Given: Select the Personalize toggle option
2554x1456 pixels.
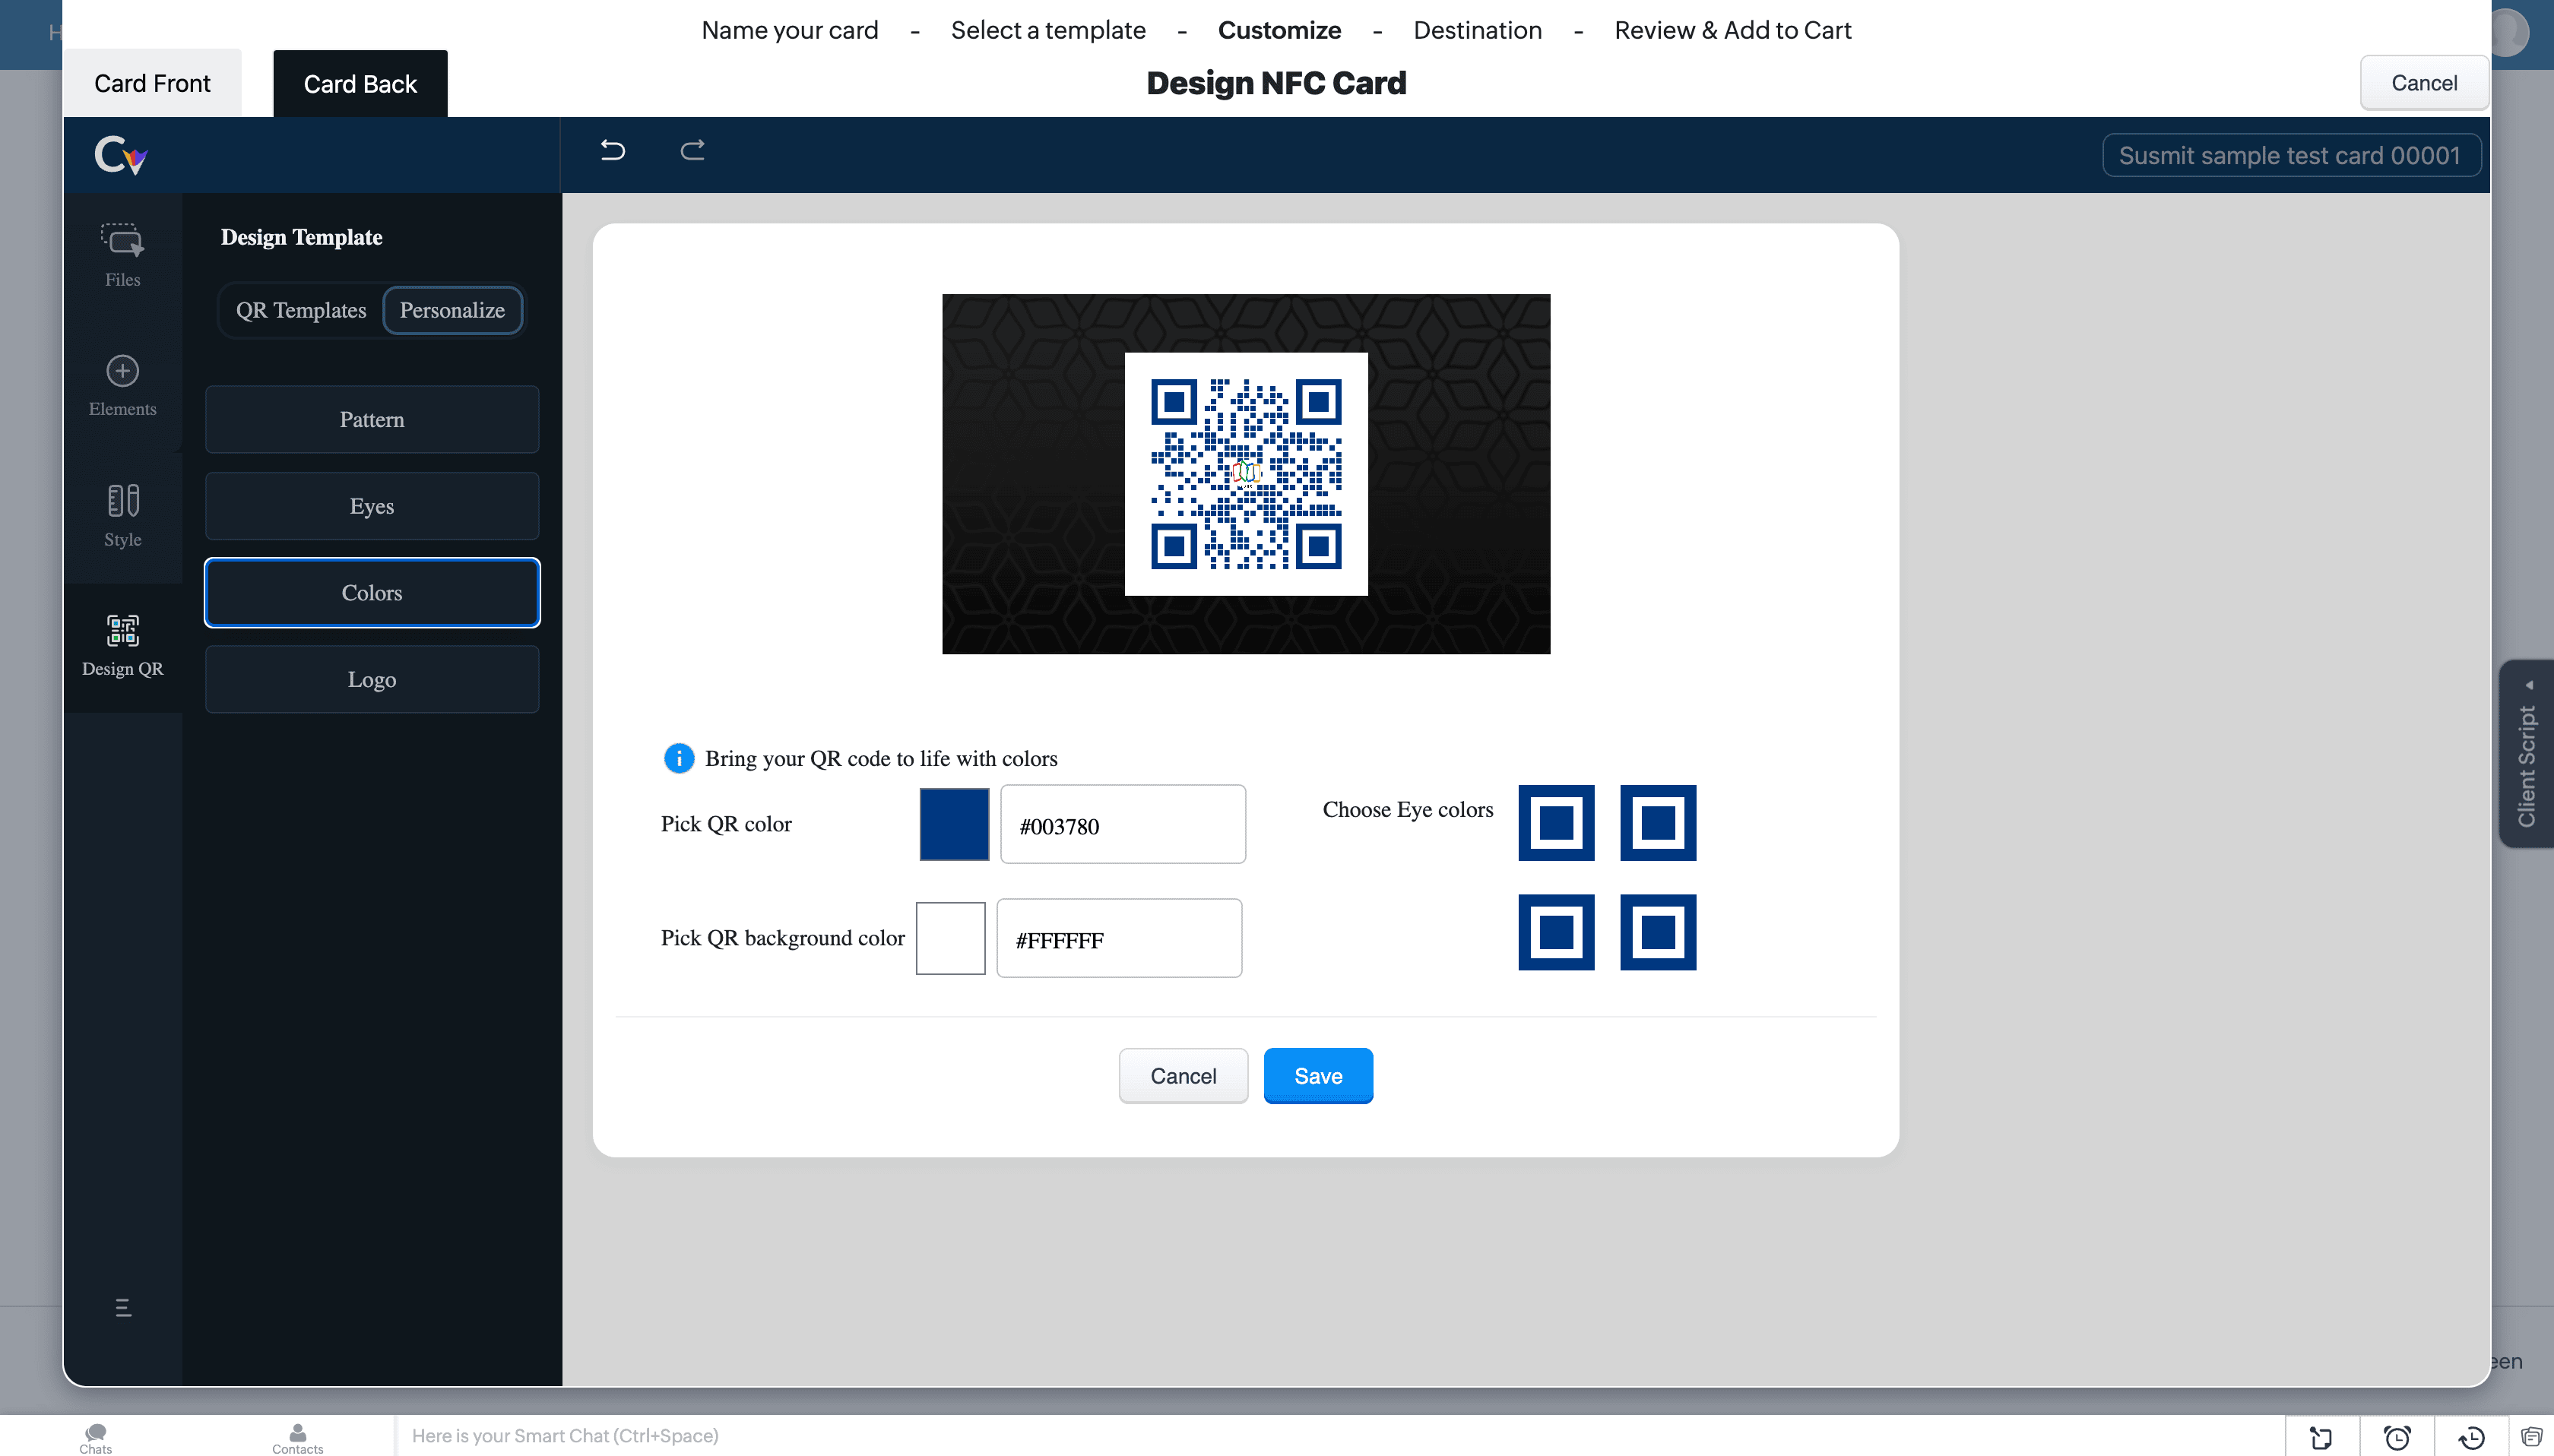Looking at the screenshot, I should (x=452, y=310).
